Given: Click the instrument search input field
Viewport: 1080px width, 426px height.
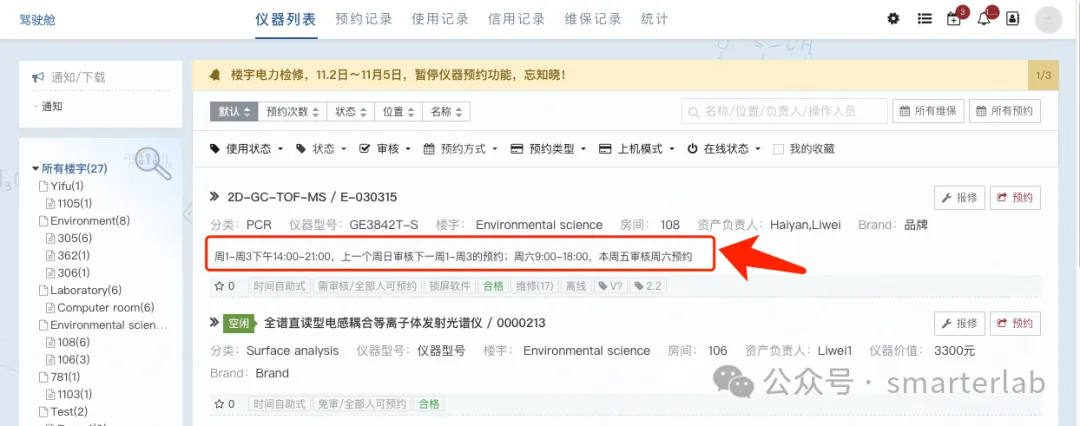Looking at the screenshot, I should click(x=785, y=111).
